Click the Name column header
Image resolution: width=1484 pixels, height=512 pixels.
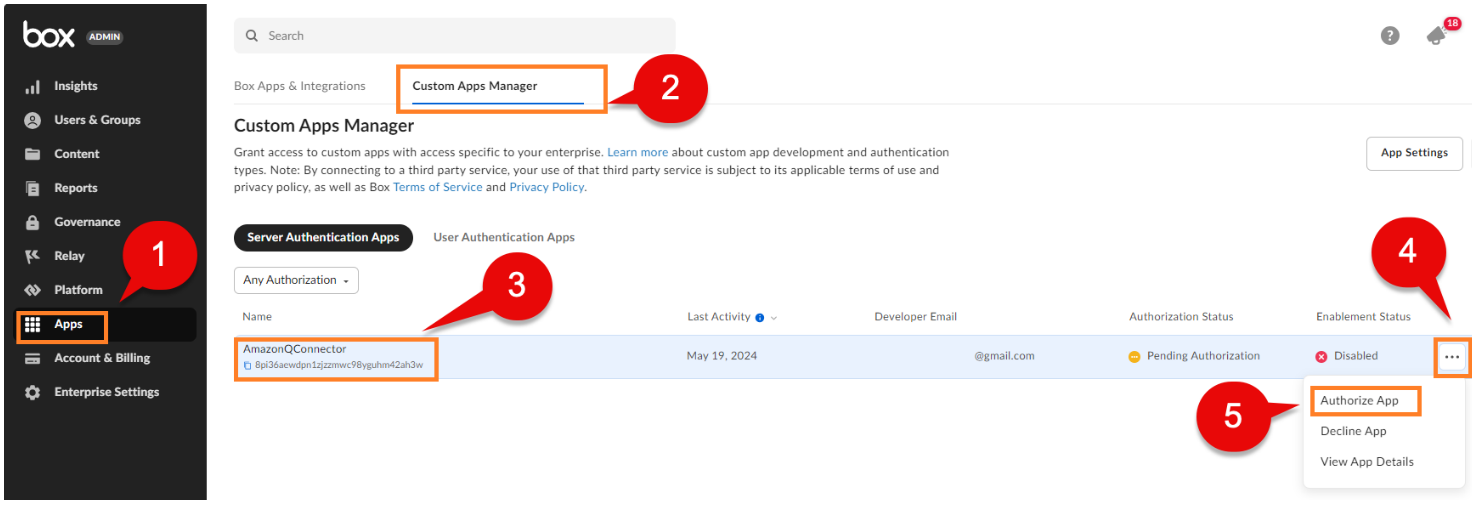tap(257, 317)
